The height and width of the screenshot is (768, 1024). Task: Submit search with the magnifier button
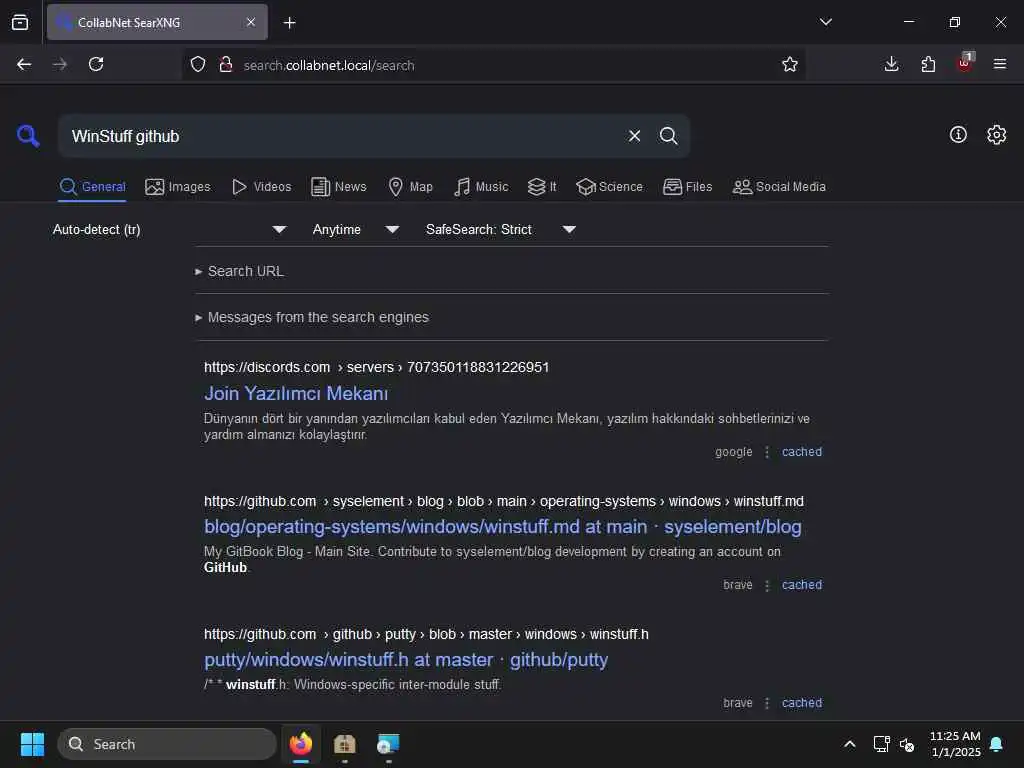coord(668,136)
